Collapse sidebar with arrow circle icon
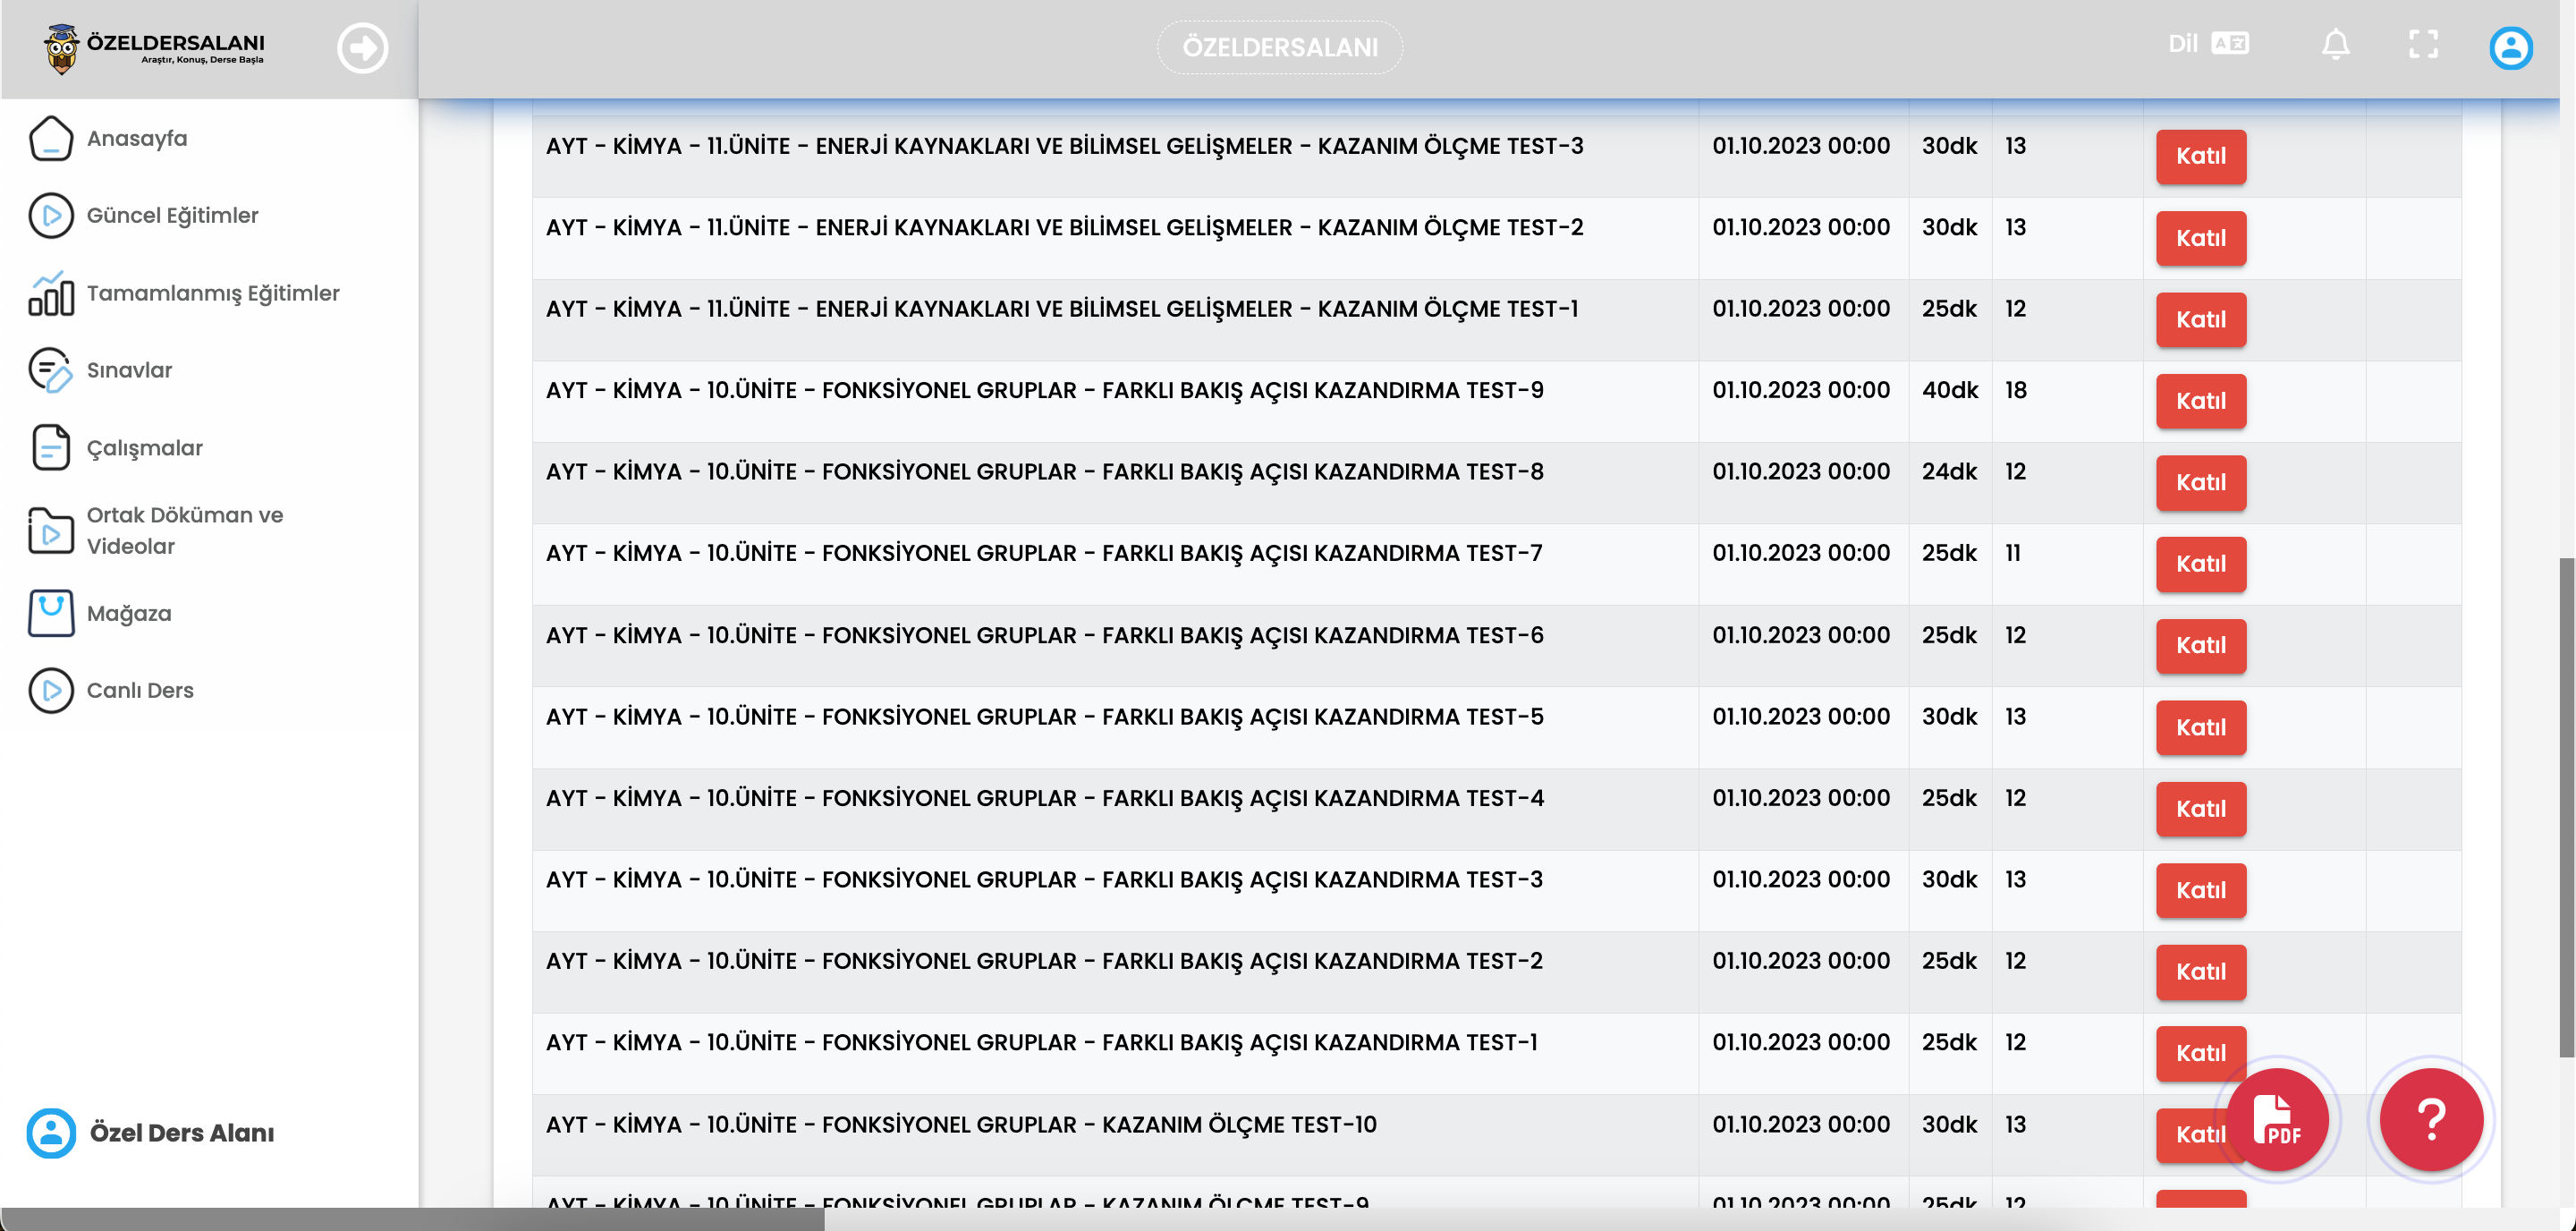 point(362,48)
